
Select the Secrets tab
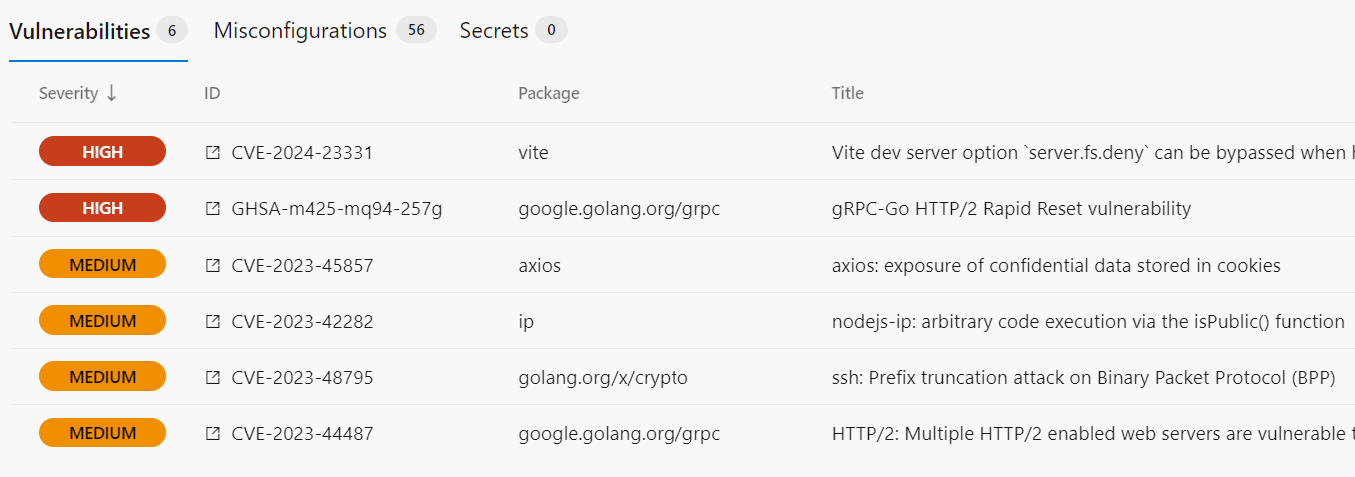[x=494, y=31]
